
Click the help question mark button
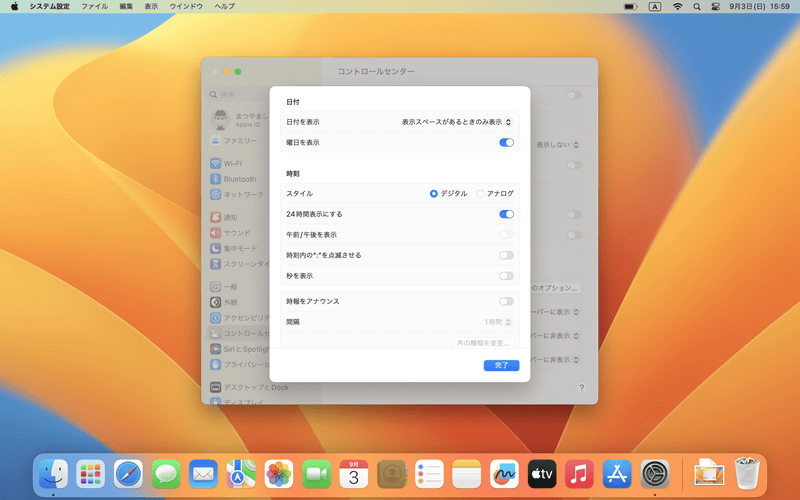coord(581,388)
